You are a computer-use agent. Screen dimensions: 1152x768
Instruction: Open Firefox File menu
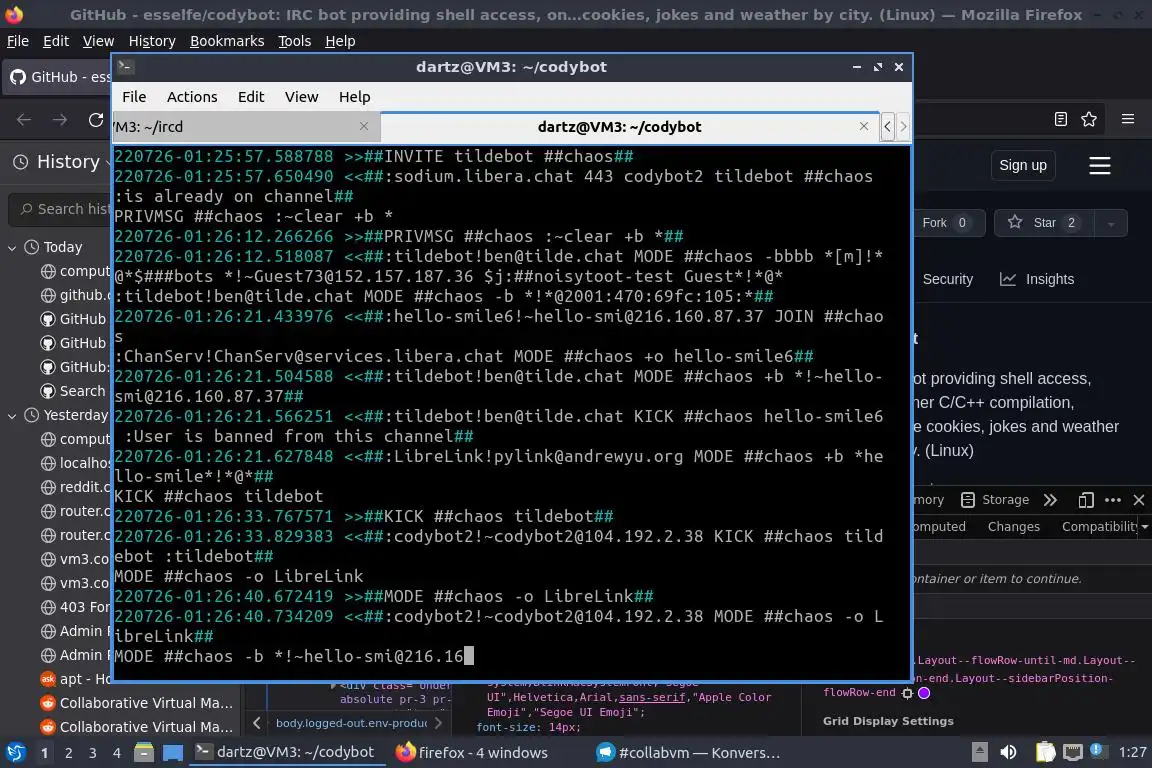coord(18,41)
